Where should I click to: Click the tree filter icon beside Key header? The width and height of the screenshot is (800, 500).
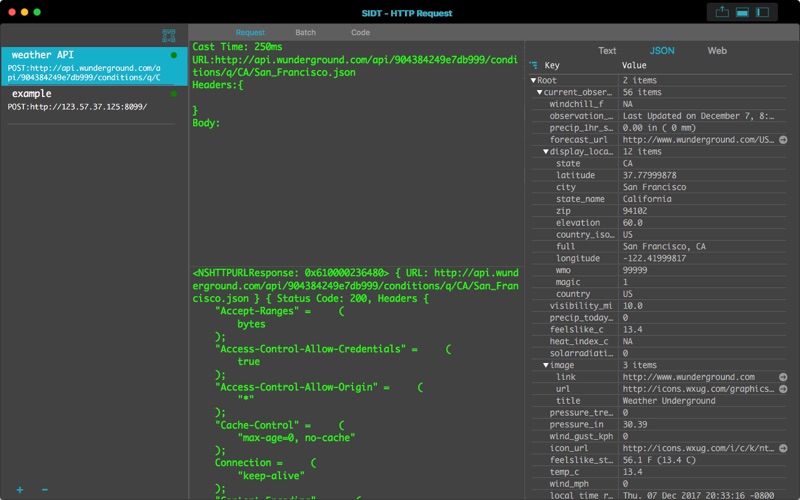click(533, 65)
